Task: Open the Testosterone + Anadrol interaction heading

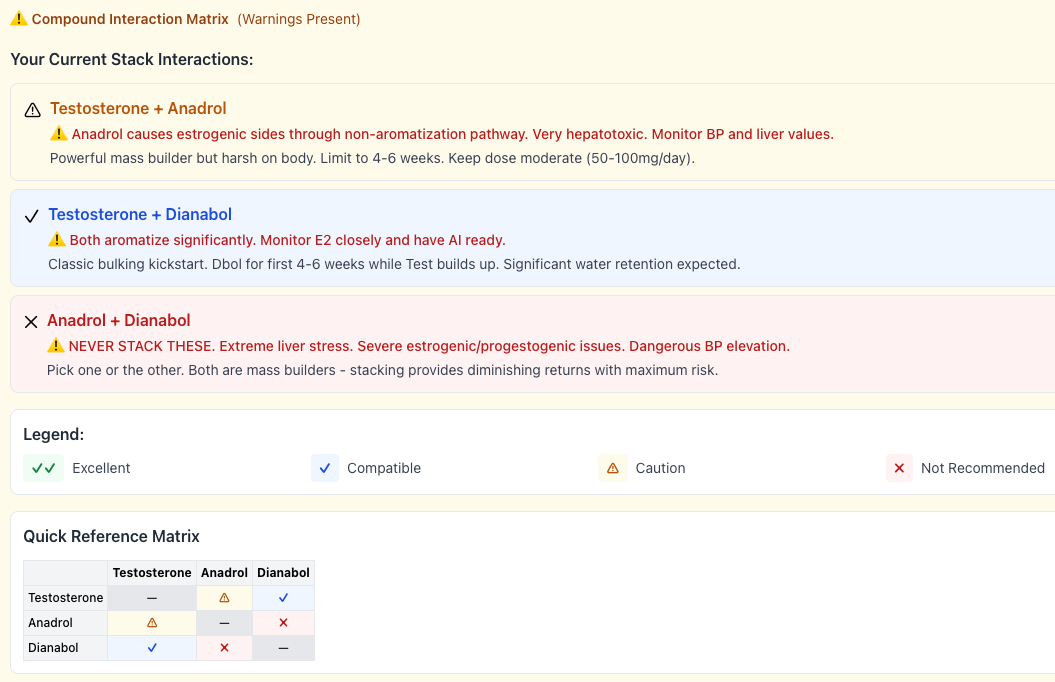Action: tap(139, 108)
